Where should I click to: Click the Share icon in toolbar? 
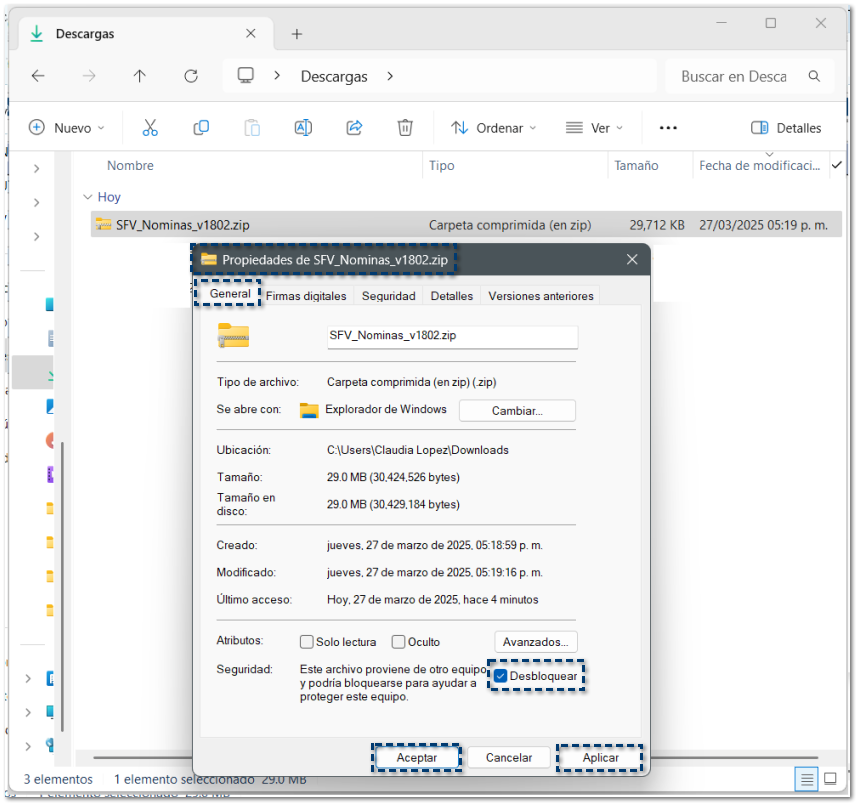coord(354,128)
